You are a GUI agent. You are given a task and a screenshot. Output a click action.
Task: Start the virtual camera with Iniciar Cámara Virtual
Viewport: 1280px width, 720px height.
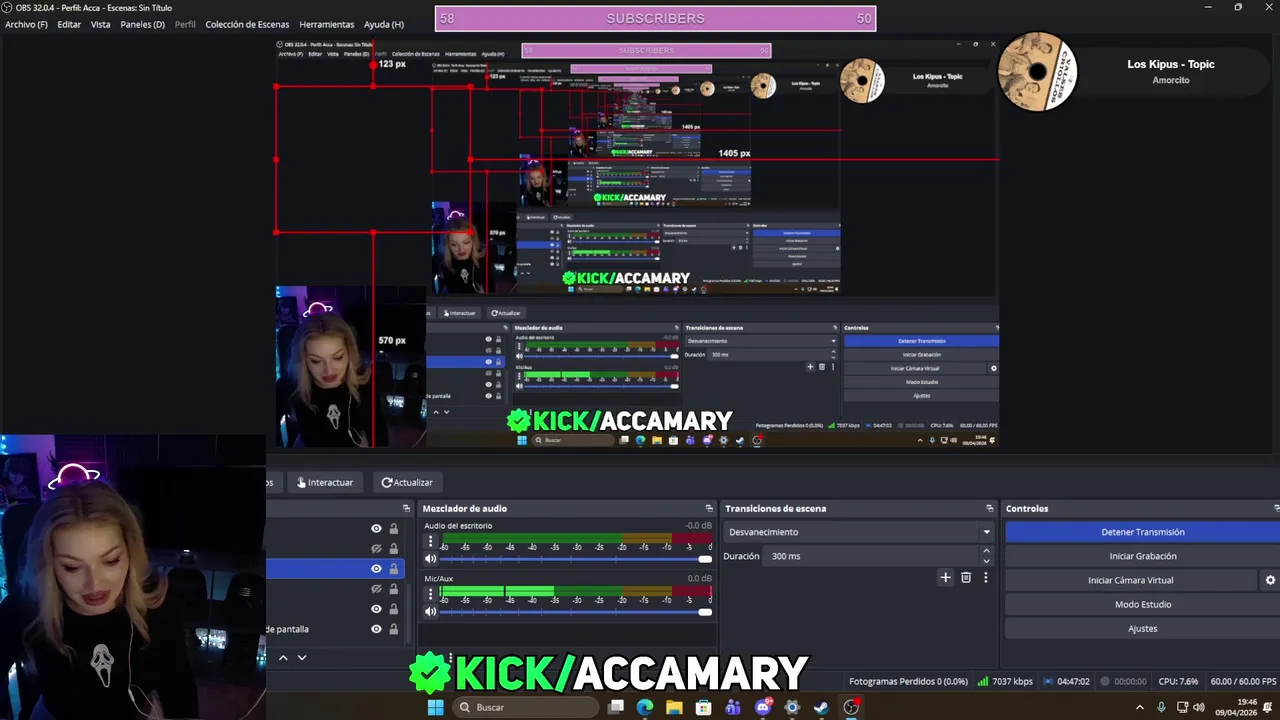[x=1131, y=580]
